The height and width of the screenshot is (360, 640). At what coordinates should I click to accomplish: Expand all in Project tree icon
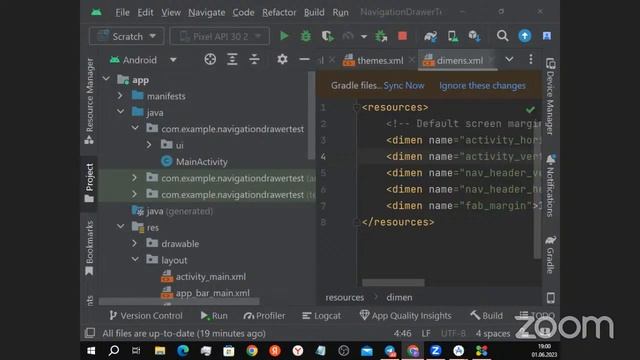232,60
